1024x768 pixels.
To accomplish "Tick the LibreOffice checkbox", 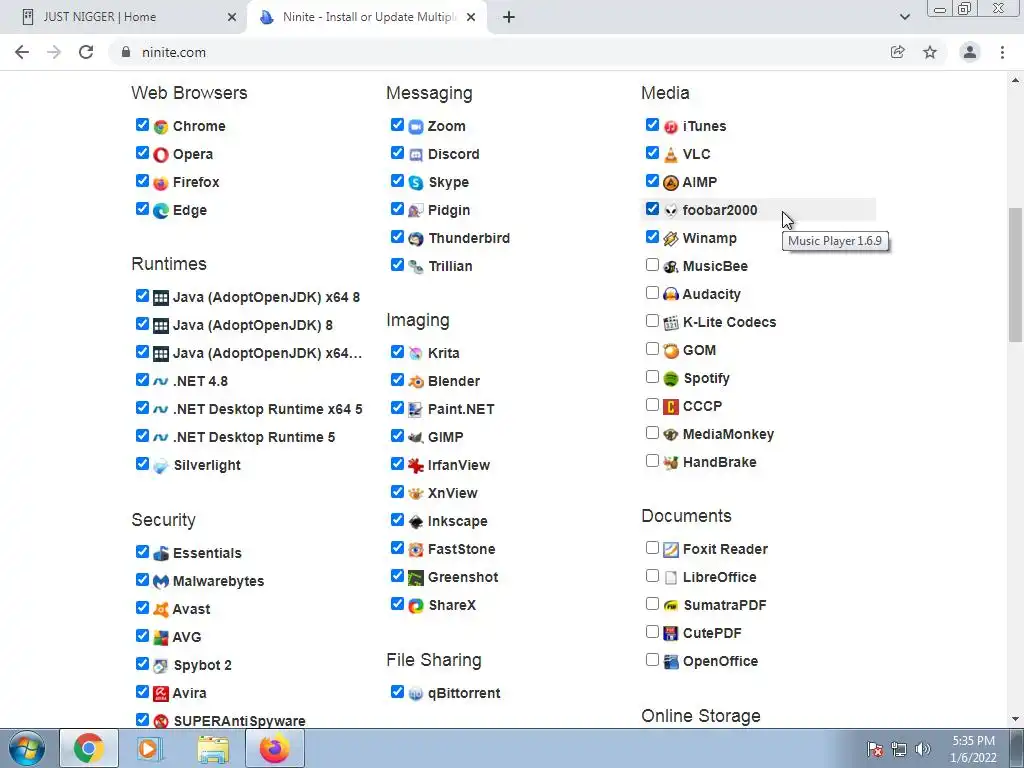I will click(x=652, y=575).
